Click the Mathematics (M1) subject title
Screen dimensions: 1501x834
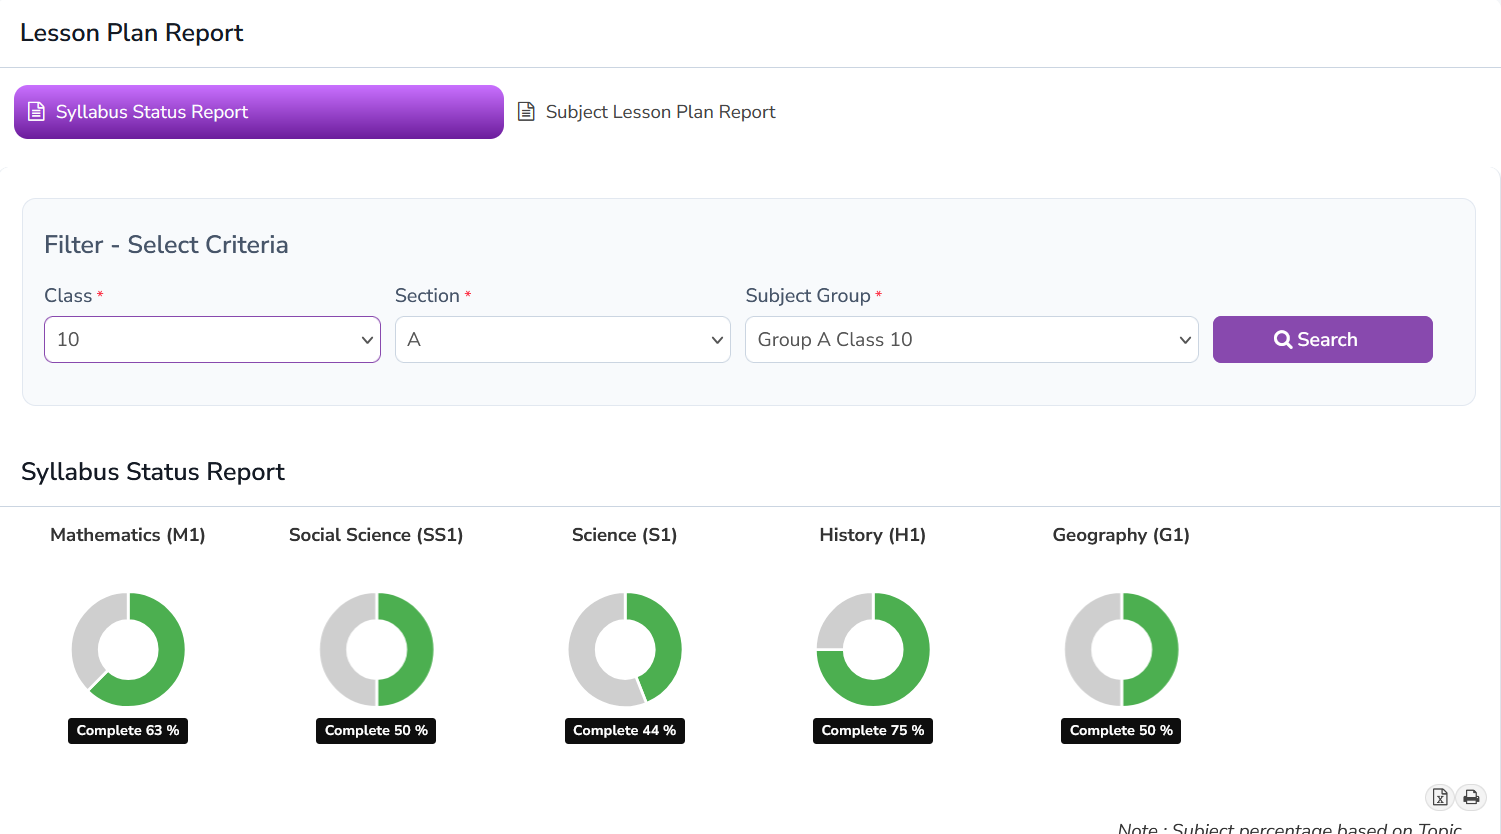coord(128,535)
